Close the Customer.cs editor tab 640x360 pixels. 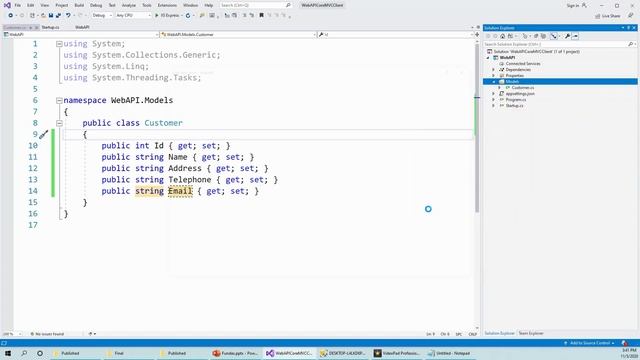(36, 27)
